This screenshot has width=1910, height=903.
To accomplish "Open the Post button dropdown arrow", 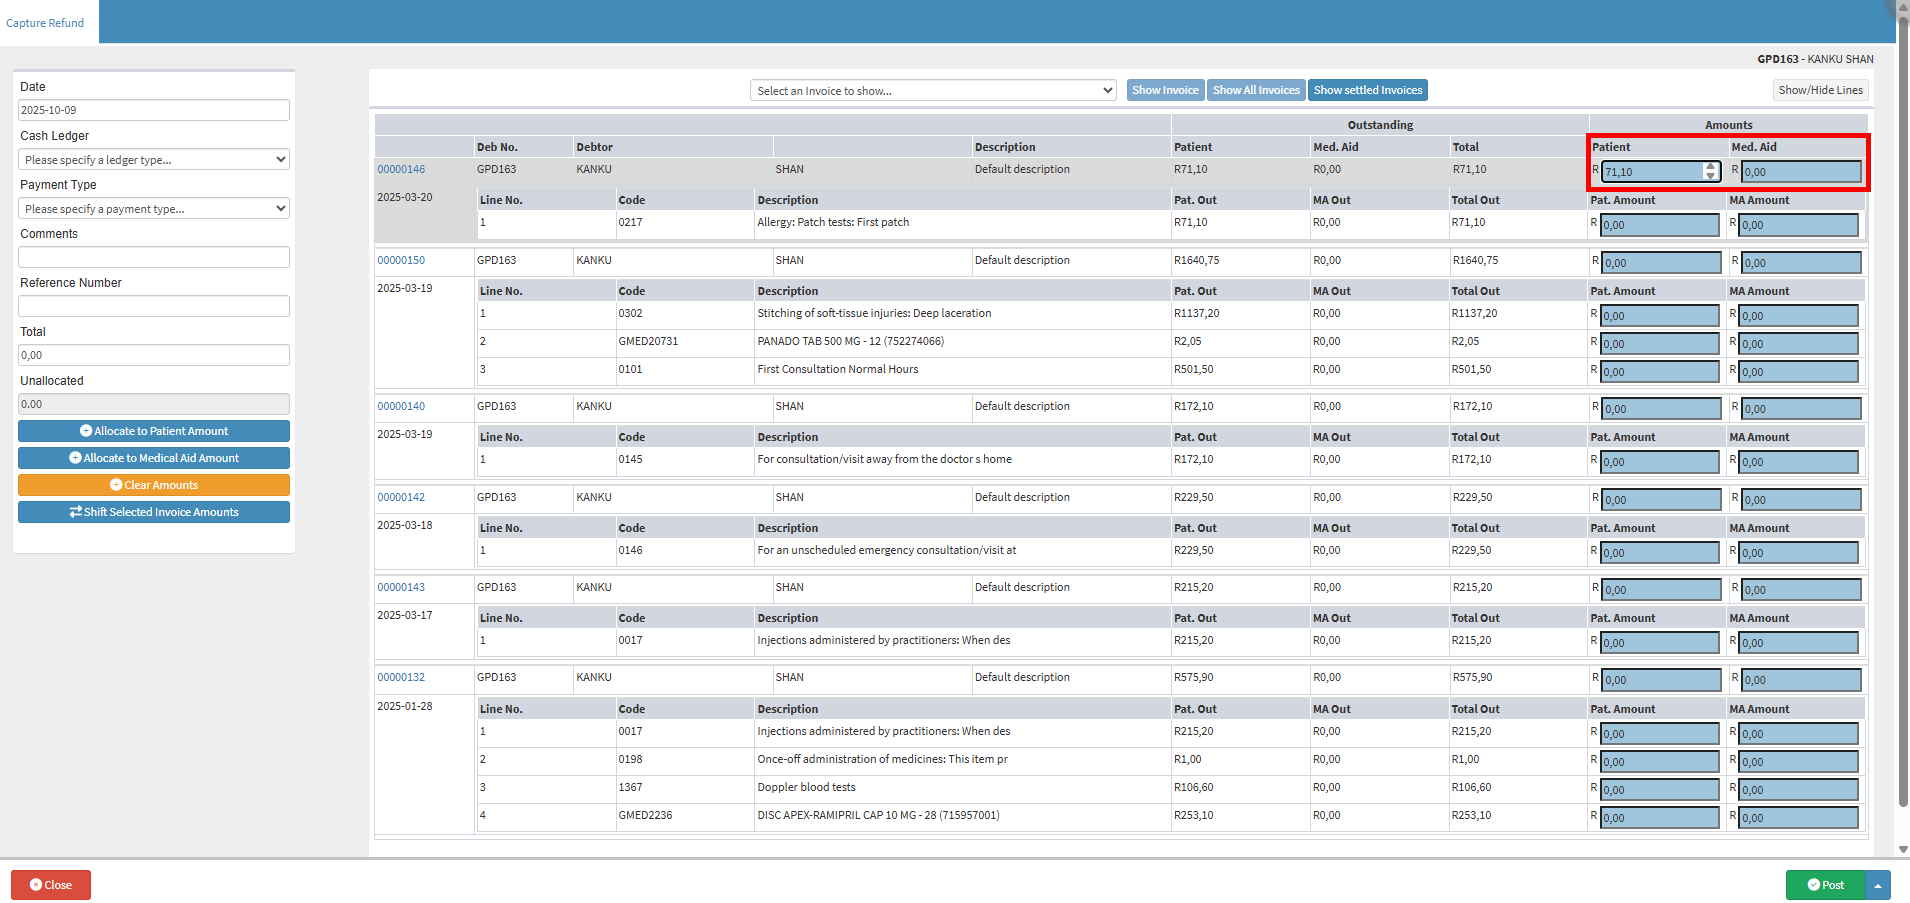I will tap(1878, 885).
